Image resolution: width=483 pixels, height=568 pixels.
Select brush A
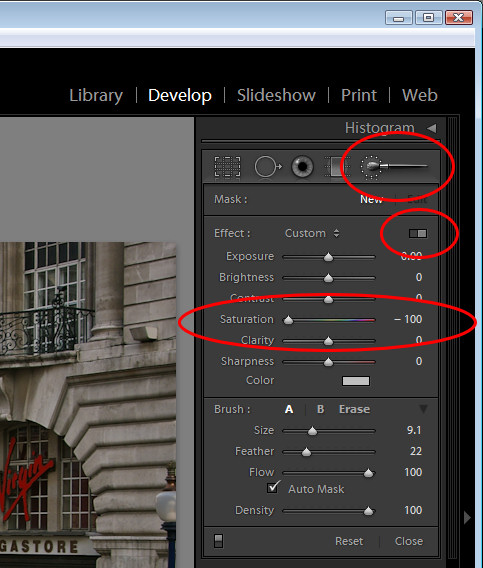tap(289, 409)
